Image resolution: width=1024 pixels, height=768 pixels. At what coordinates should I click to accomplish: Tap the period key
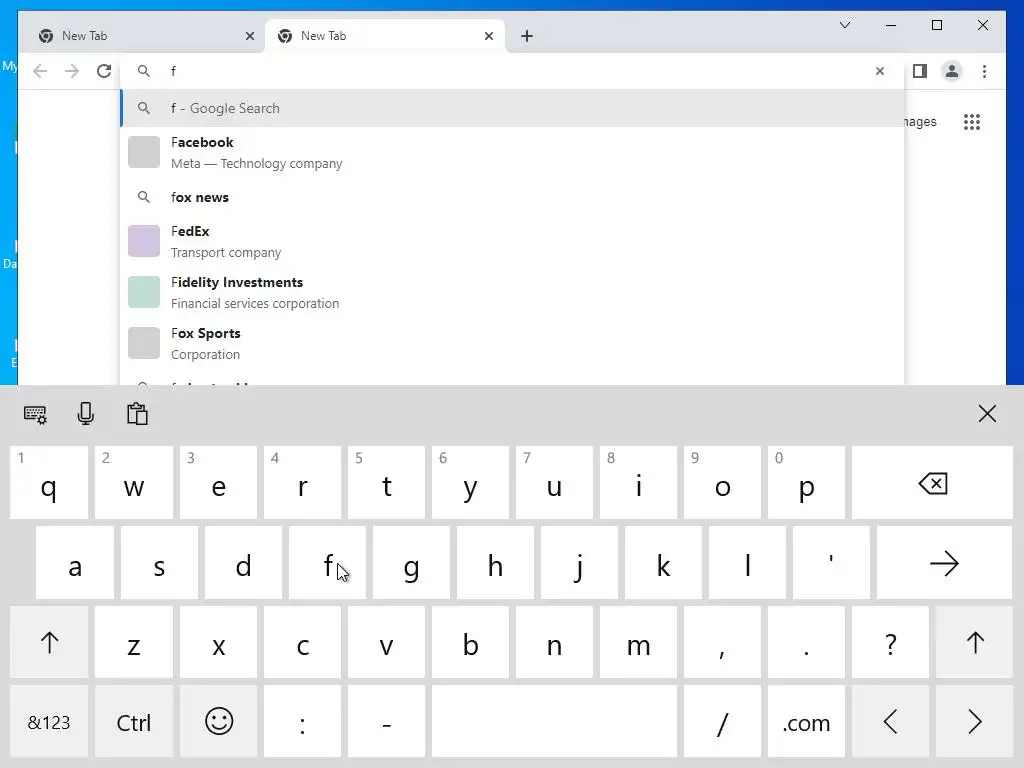[x=806, y=643]
